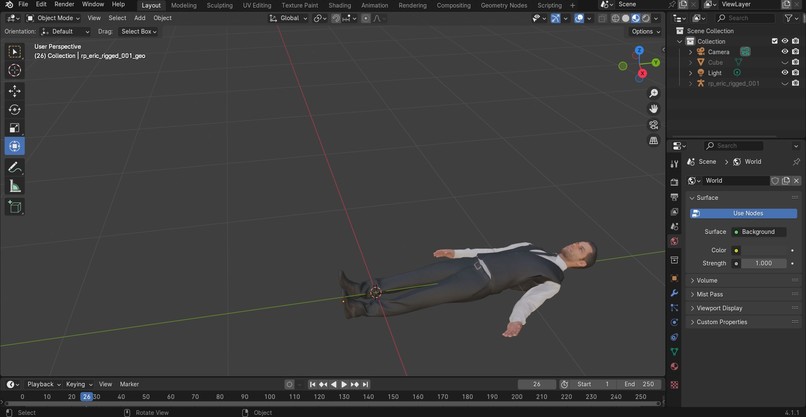Open the Object properties tab
Screen dimensions: 806x417
pos(674,278)
